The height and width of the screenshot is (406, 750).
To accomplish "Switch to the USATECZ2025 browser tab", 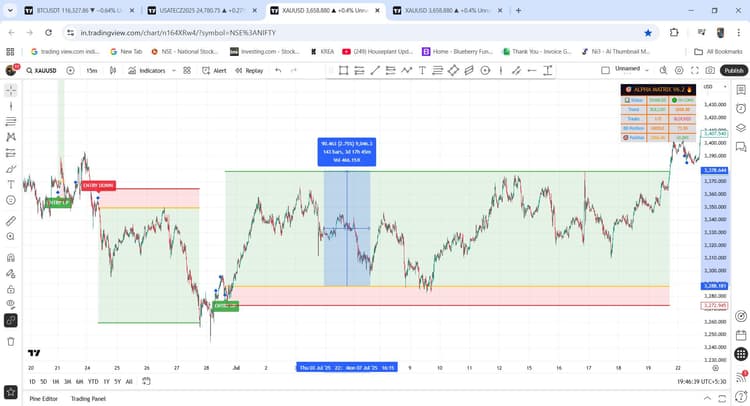I will coord(202,11).
